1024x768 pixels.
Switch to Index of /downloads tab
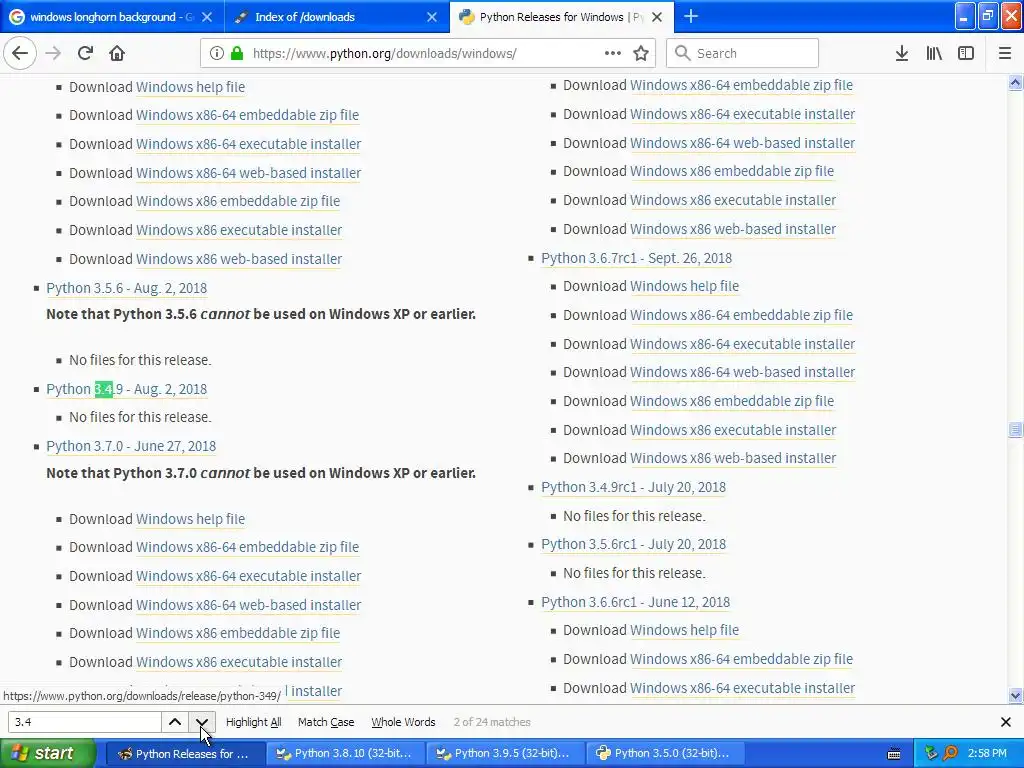coord(337,17)
